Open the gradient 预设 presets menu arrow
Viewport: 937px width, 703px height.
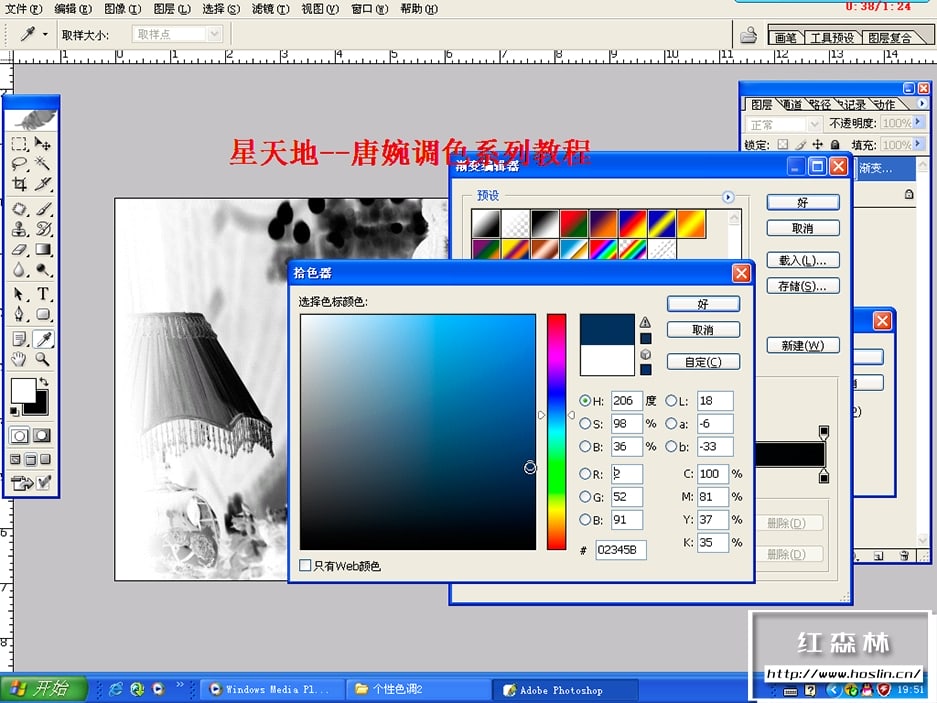728,197
